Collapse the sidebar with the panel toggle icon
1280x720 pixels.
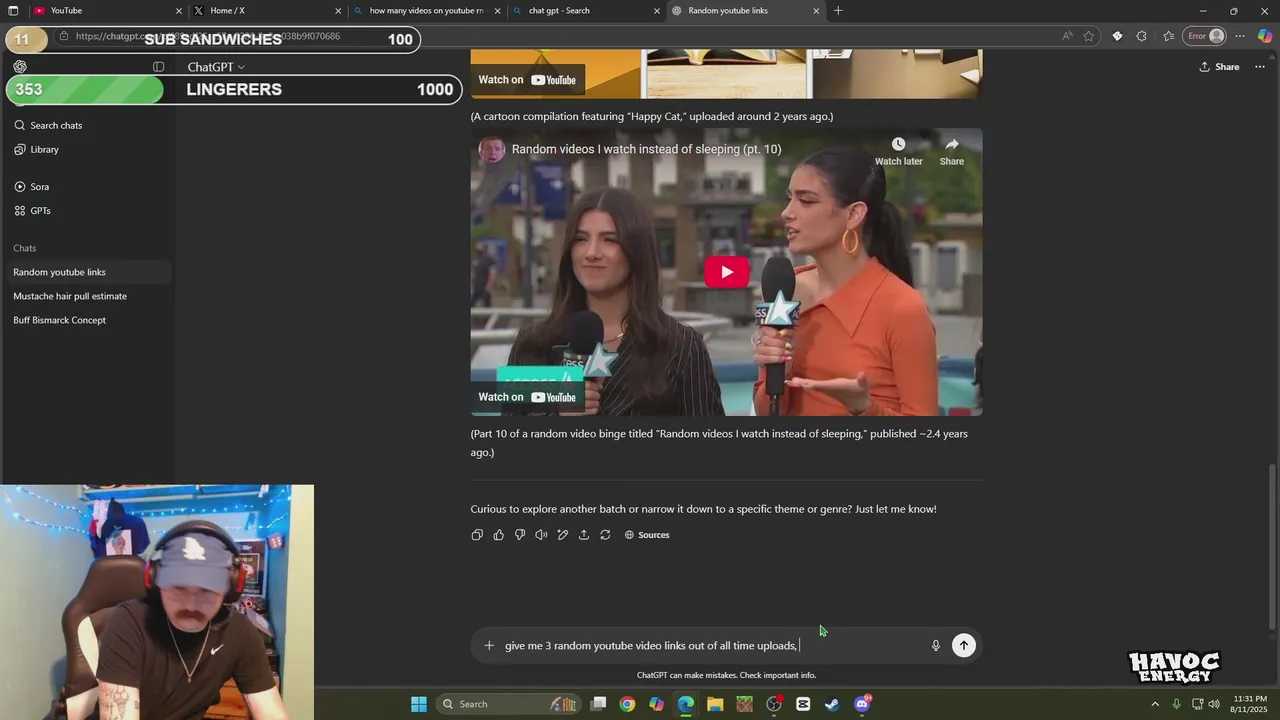tap(158, 67)
